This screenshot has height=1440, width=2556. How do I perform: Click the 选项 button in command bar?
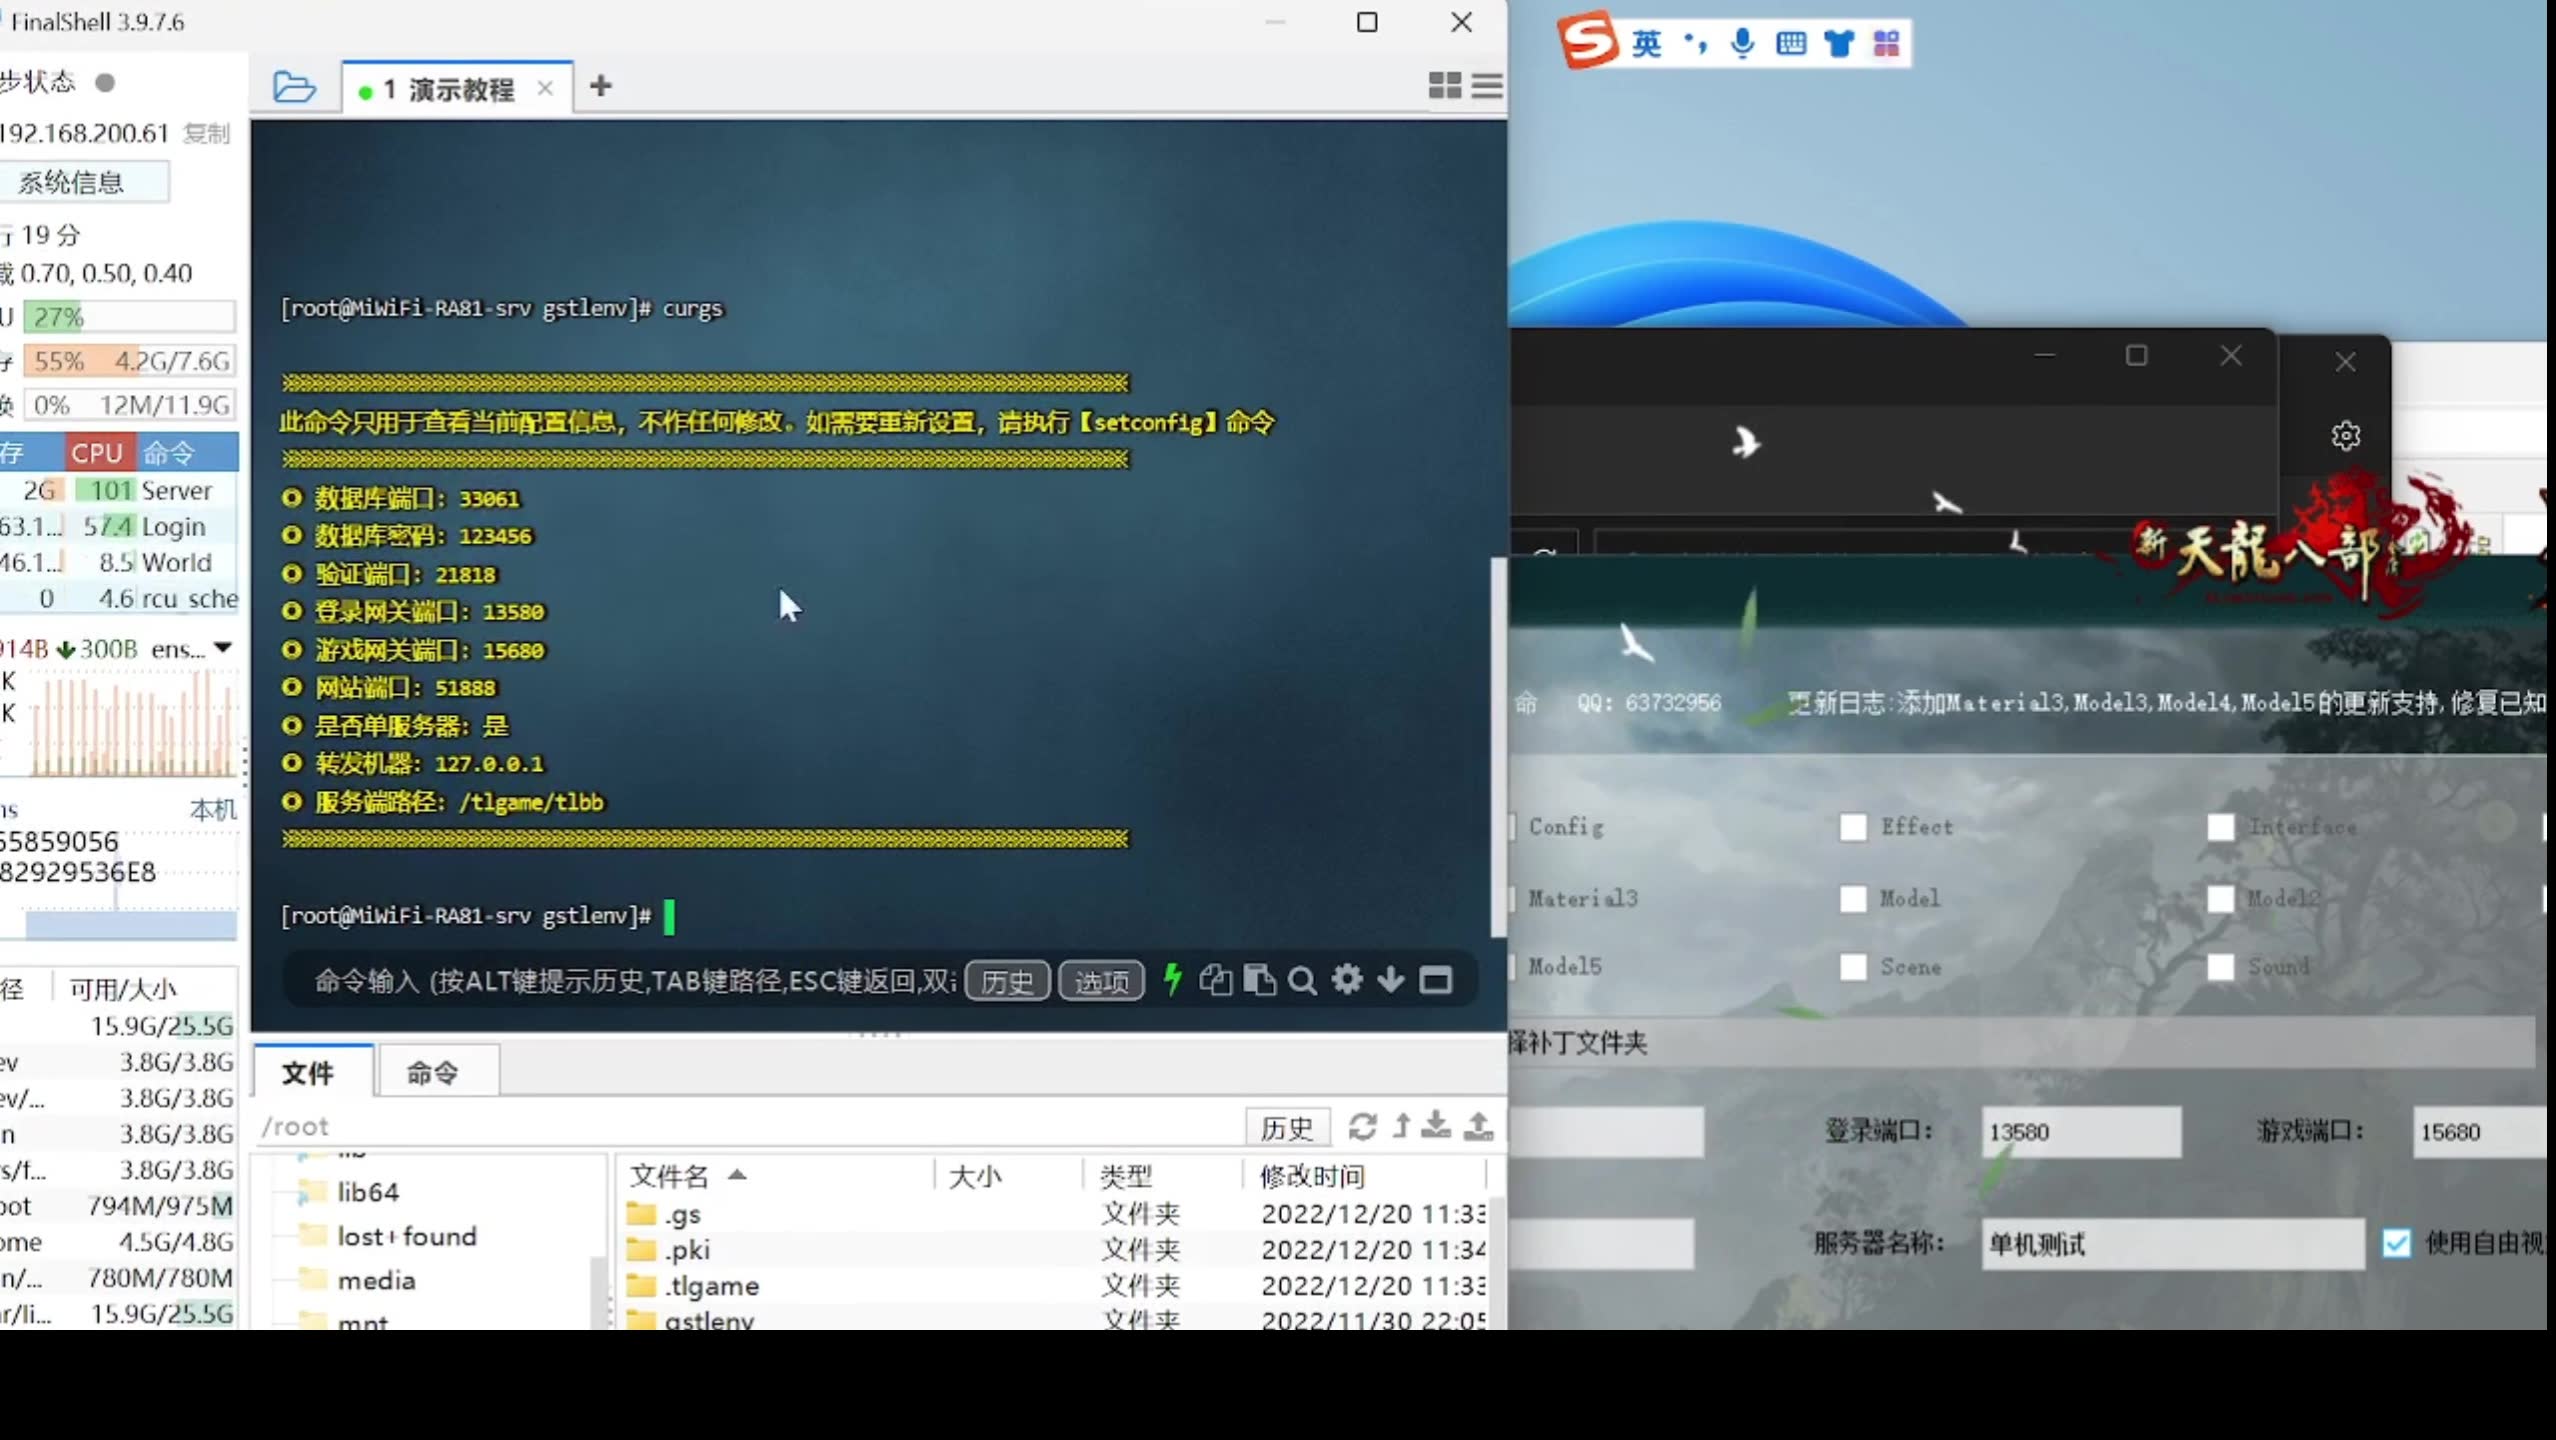click(x=1101, y=981)
